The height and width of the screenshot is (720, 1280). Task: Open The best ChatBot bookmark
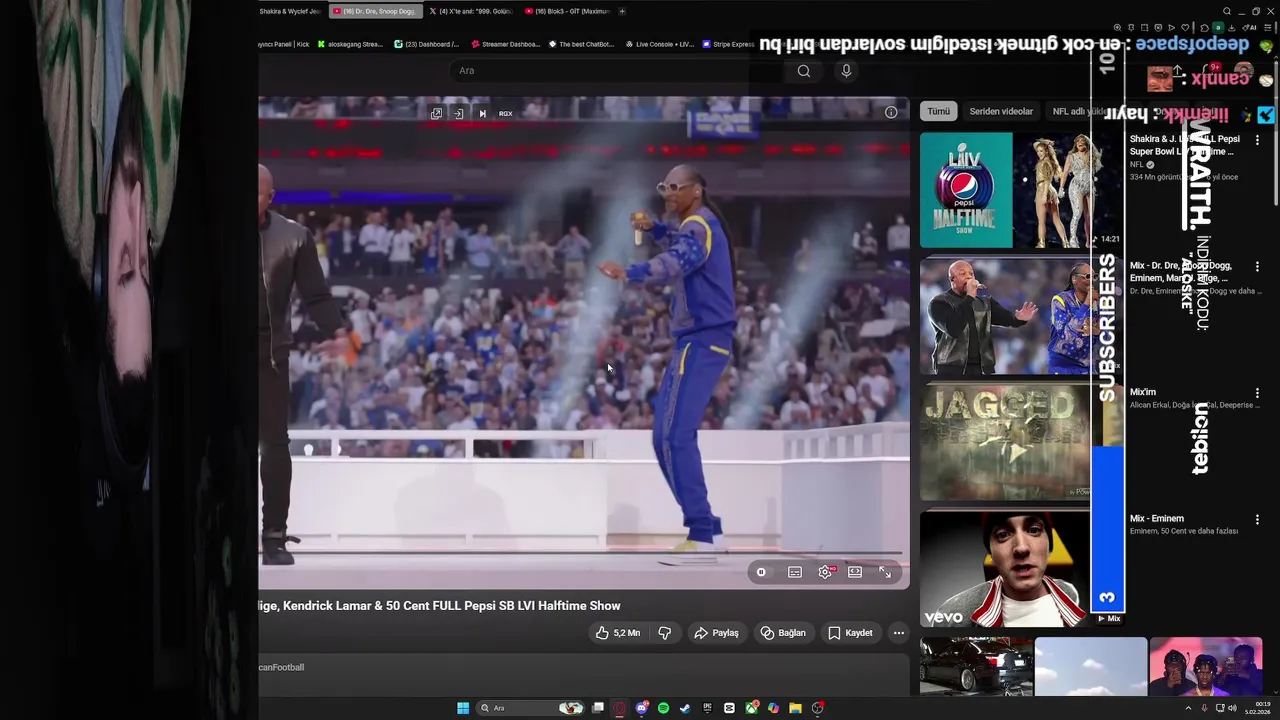582,44
